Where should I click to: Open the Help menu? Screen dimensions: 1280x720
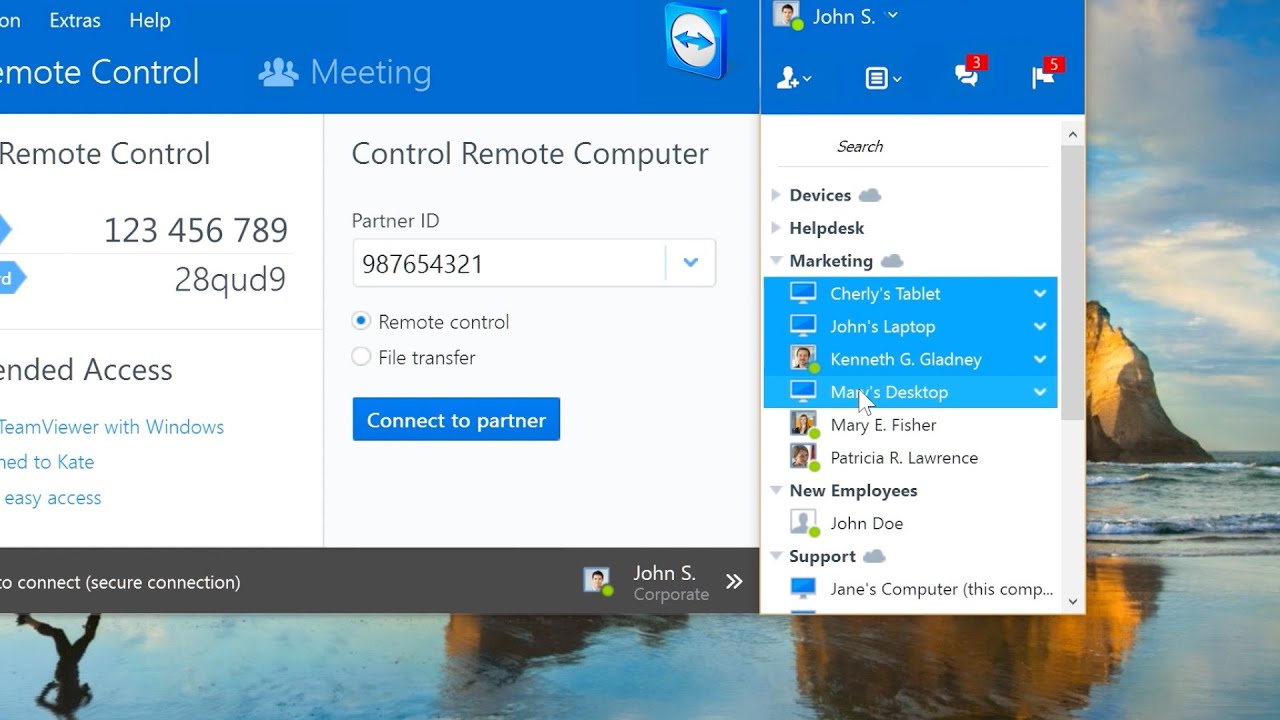(x=150, y=20)
